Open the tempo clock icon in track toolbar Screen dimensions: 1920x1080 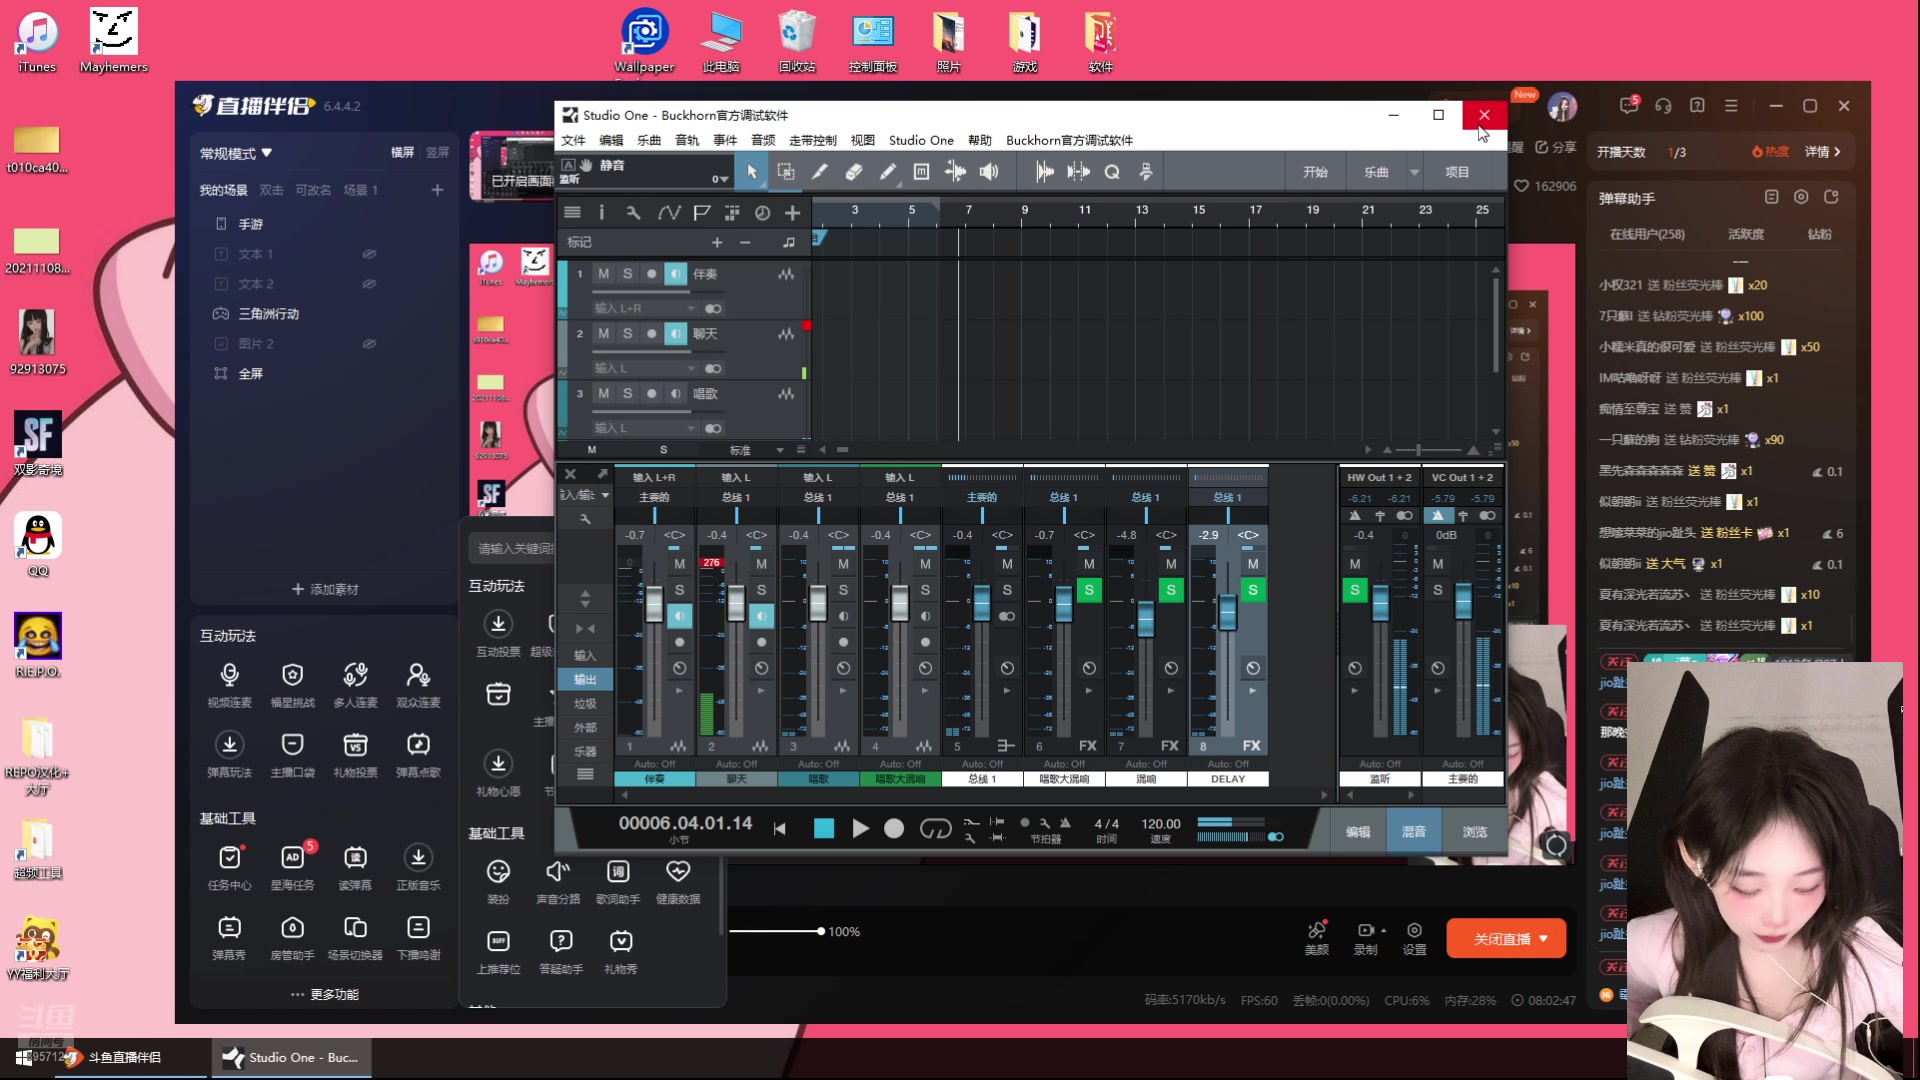pyautogui.click(x=762, y=212)
